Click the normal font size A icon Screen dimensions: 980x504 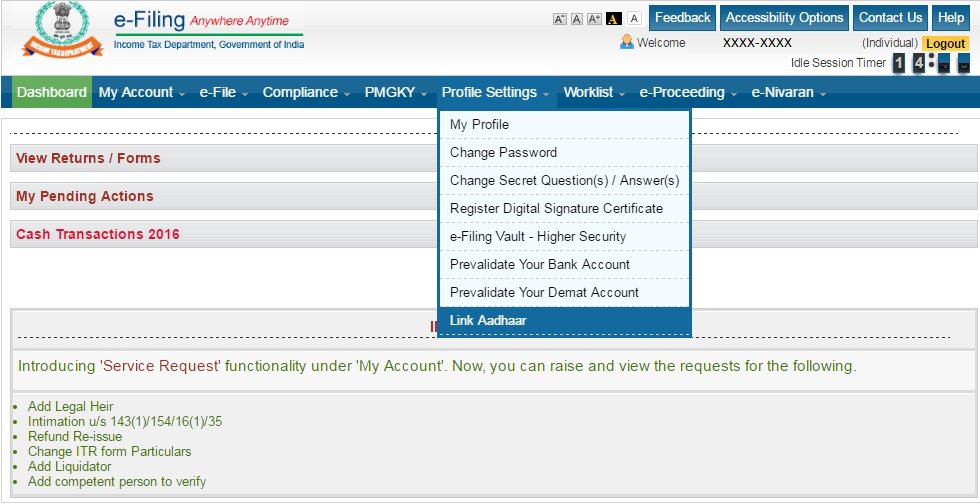(576, 20)
